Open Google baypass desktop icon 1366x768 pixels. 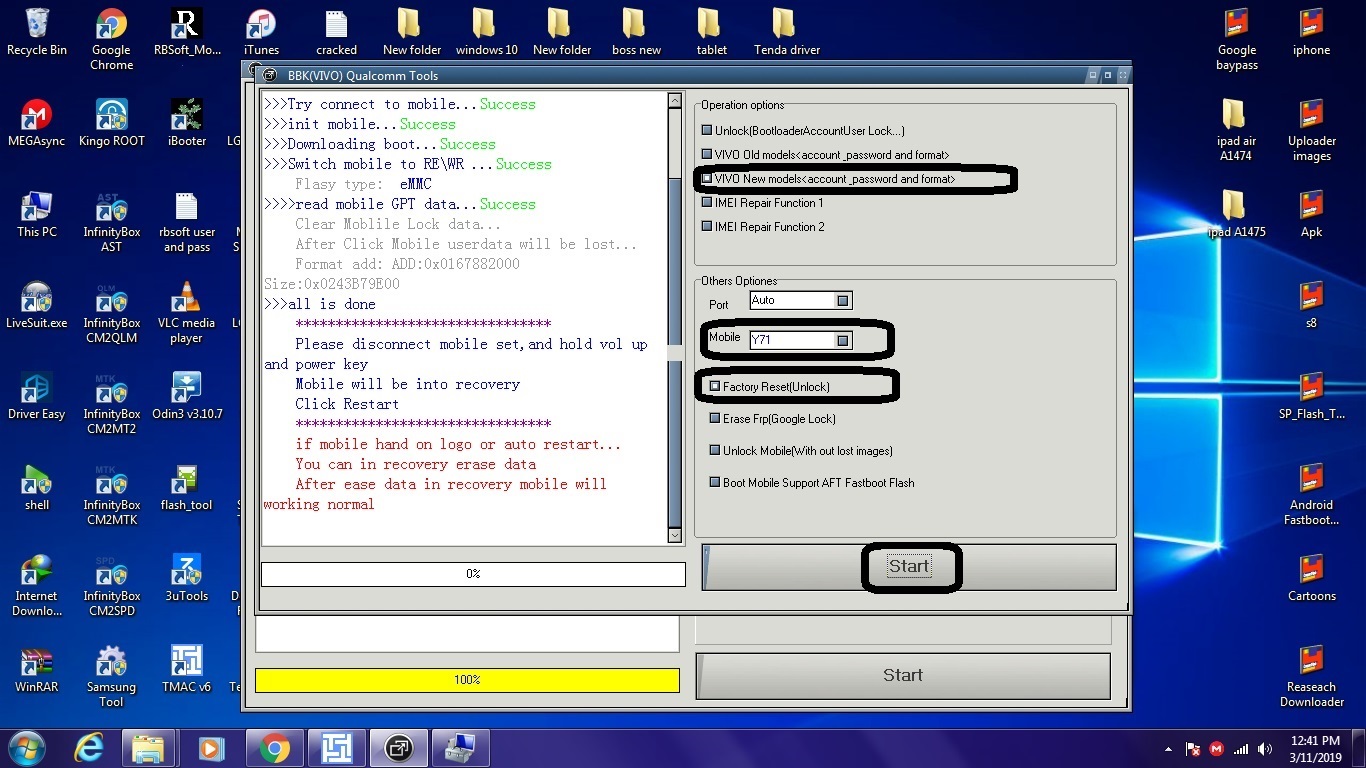[1237, 40]
